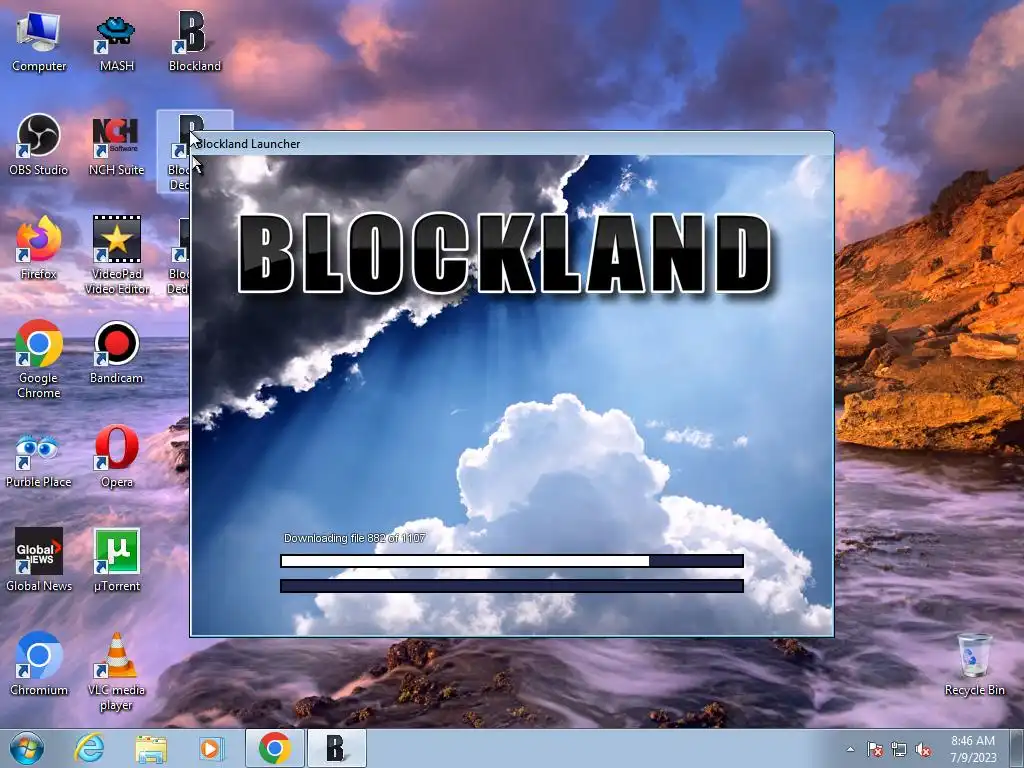
Task: Show hidden tray icons arrow
Action: (x=850, y=749)
